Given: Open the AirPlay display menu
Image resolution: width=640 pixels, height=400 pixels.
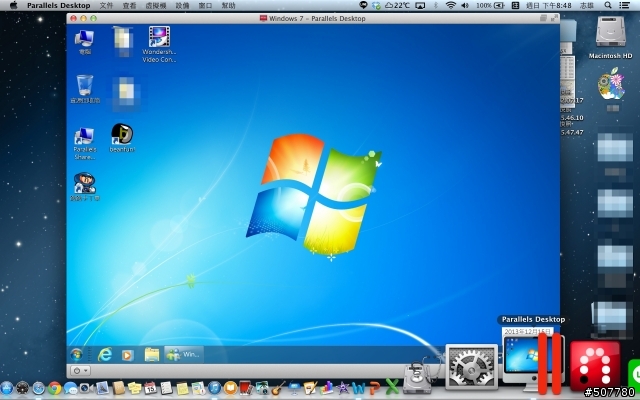Looking at the screenshot, I should pyautogui.click(x=420, y=5).
